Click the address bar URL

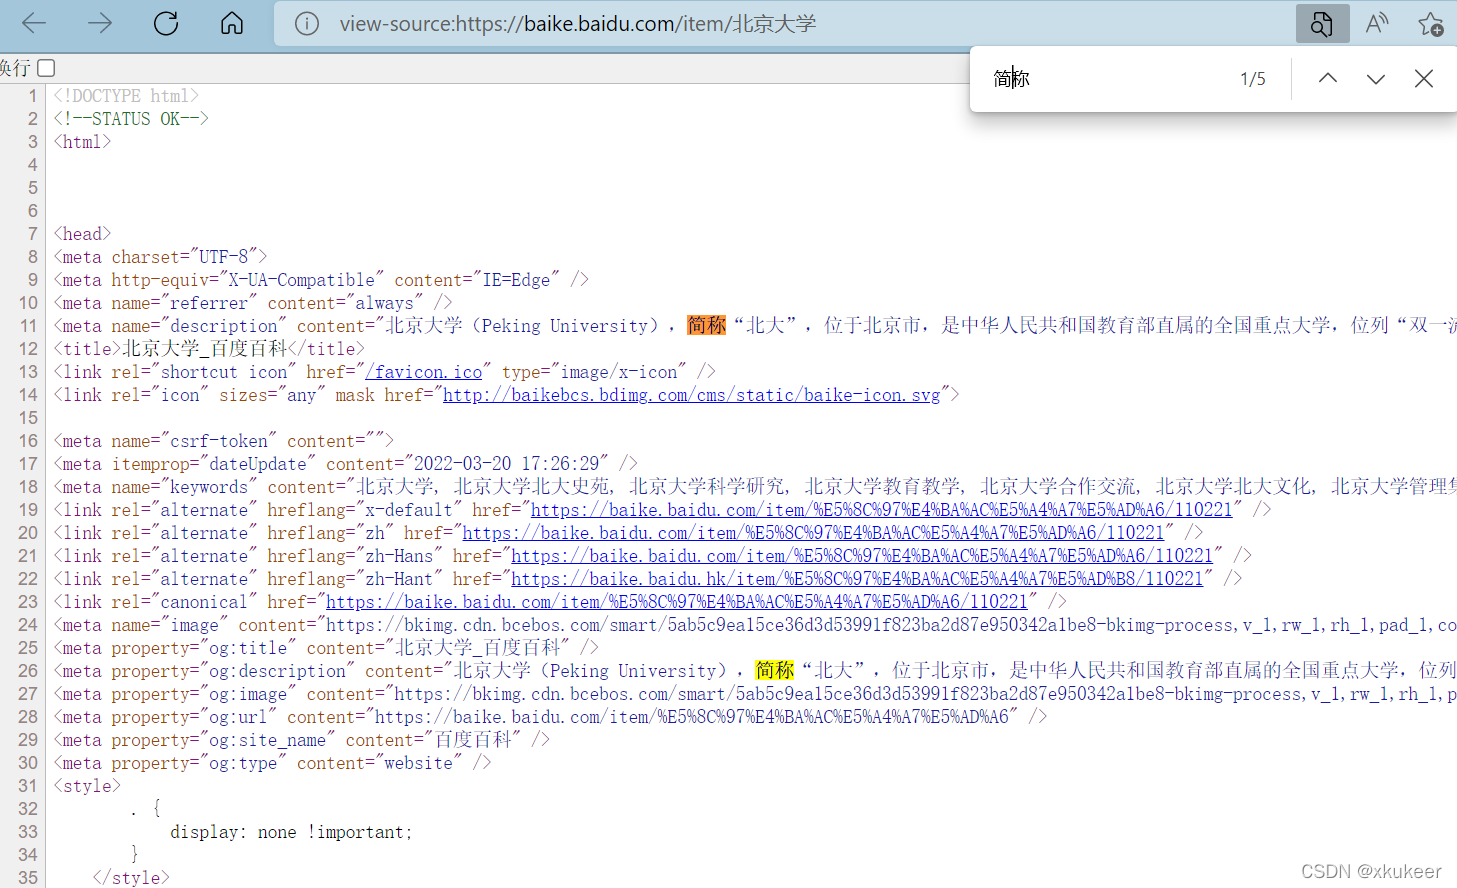click(x=578, y=23)
